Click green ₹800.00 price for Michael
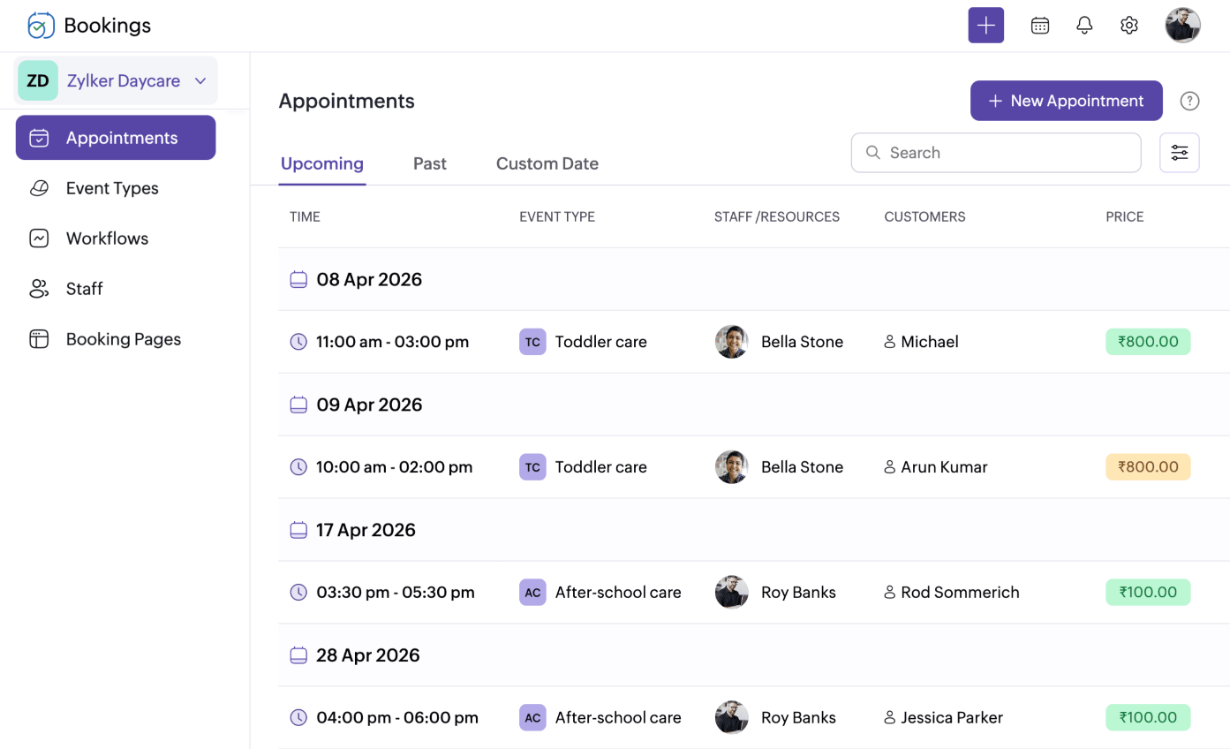This screenshot has height=749, width=1230. (x=1148, y=342)
